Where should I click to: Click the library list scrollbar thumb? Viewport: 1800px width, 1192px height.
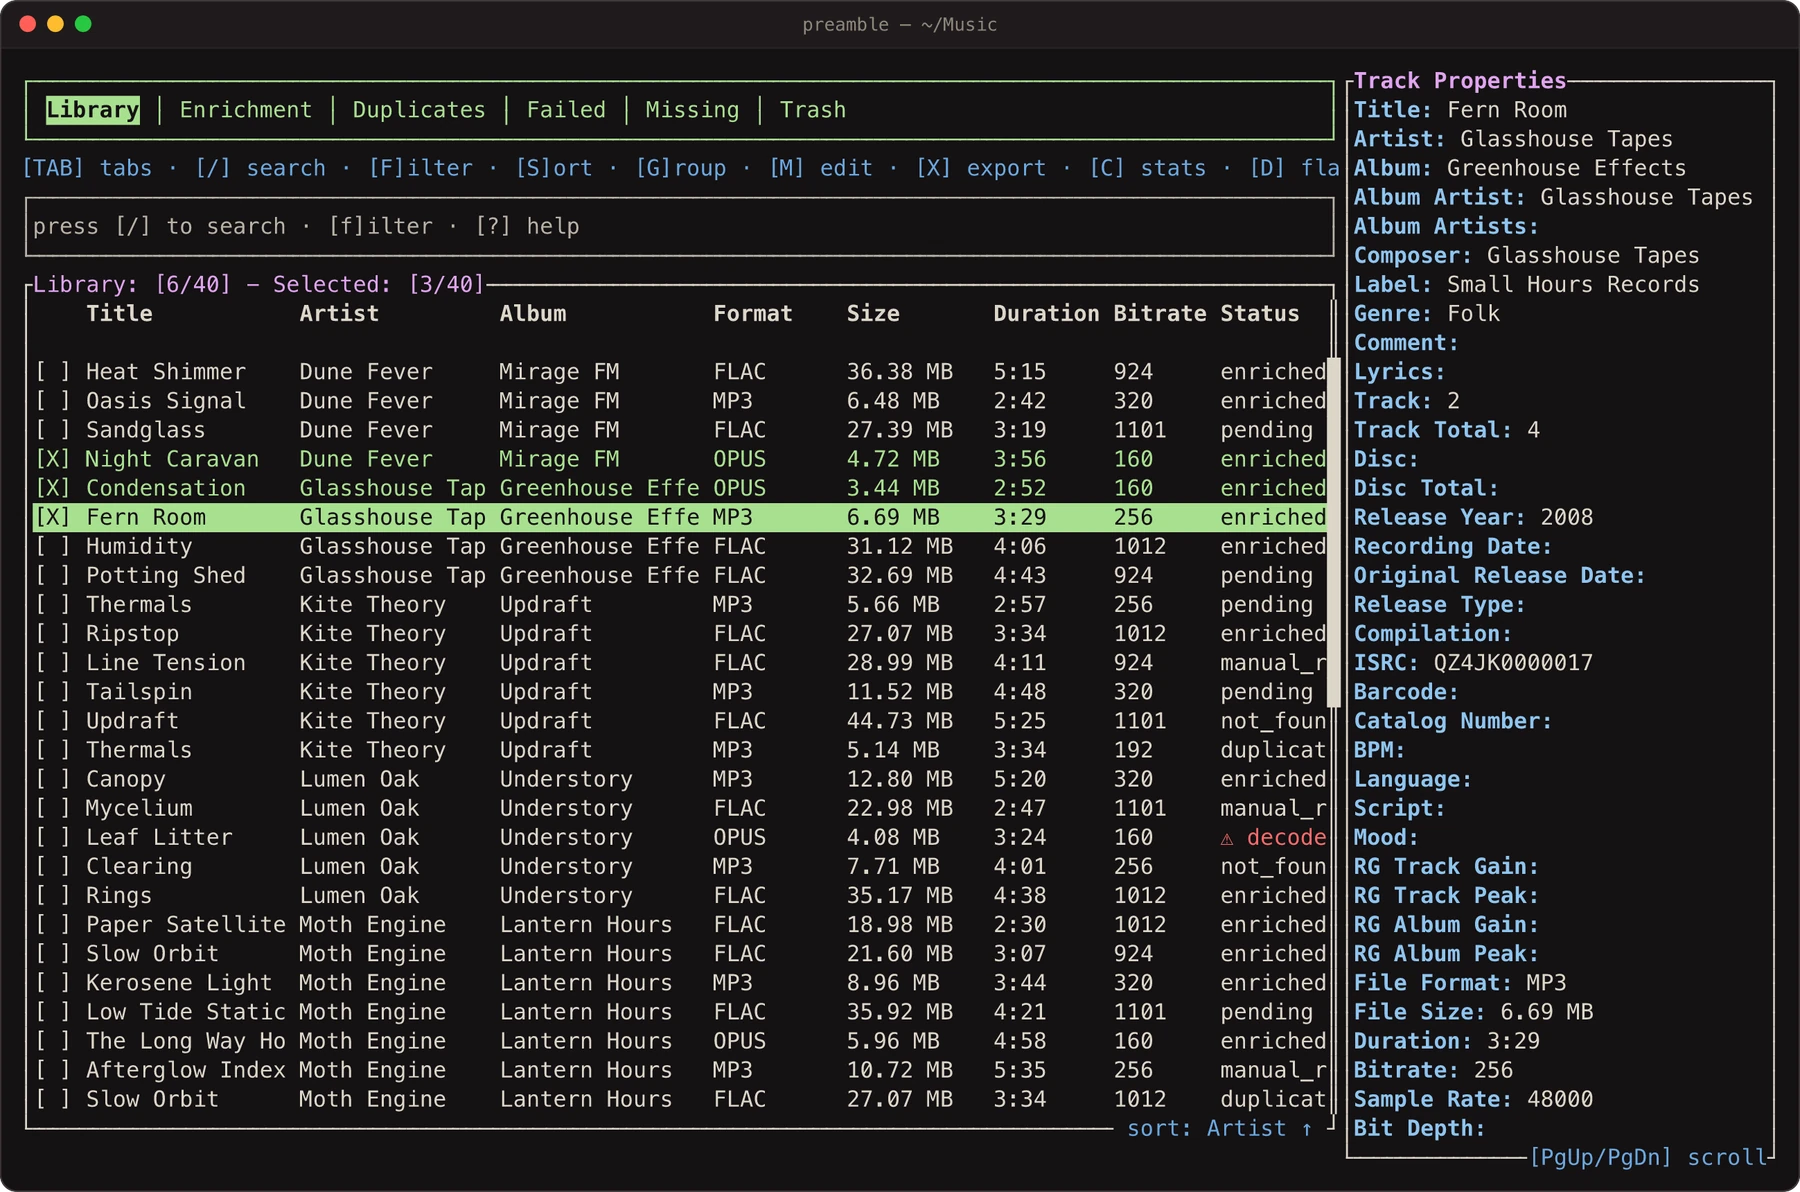pos(1333,532)
